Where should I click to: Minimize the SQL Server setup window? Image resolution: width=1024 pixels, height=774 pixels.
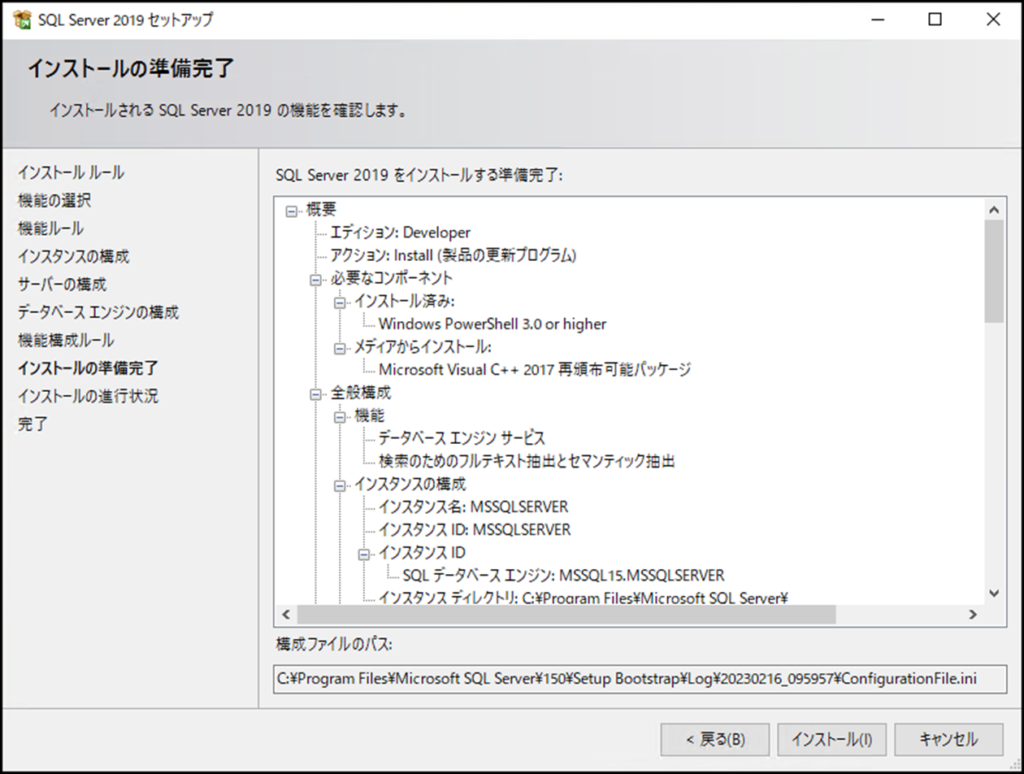coord(878,20)
